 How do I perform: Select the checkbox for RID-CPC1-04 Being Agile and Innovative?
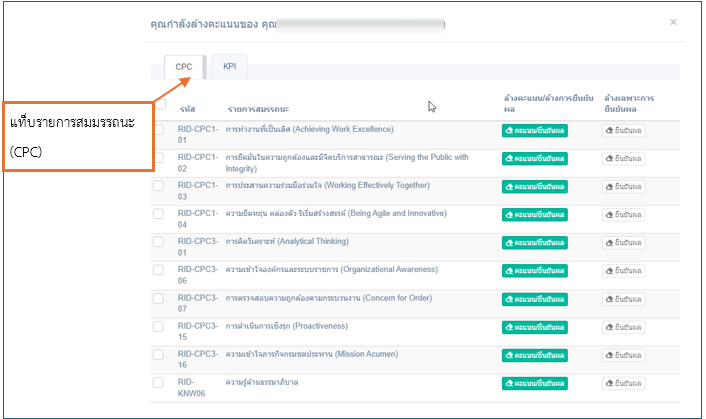[158, 213]
